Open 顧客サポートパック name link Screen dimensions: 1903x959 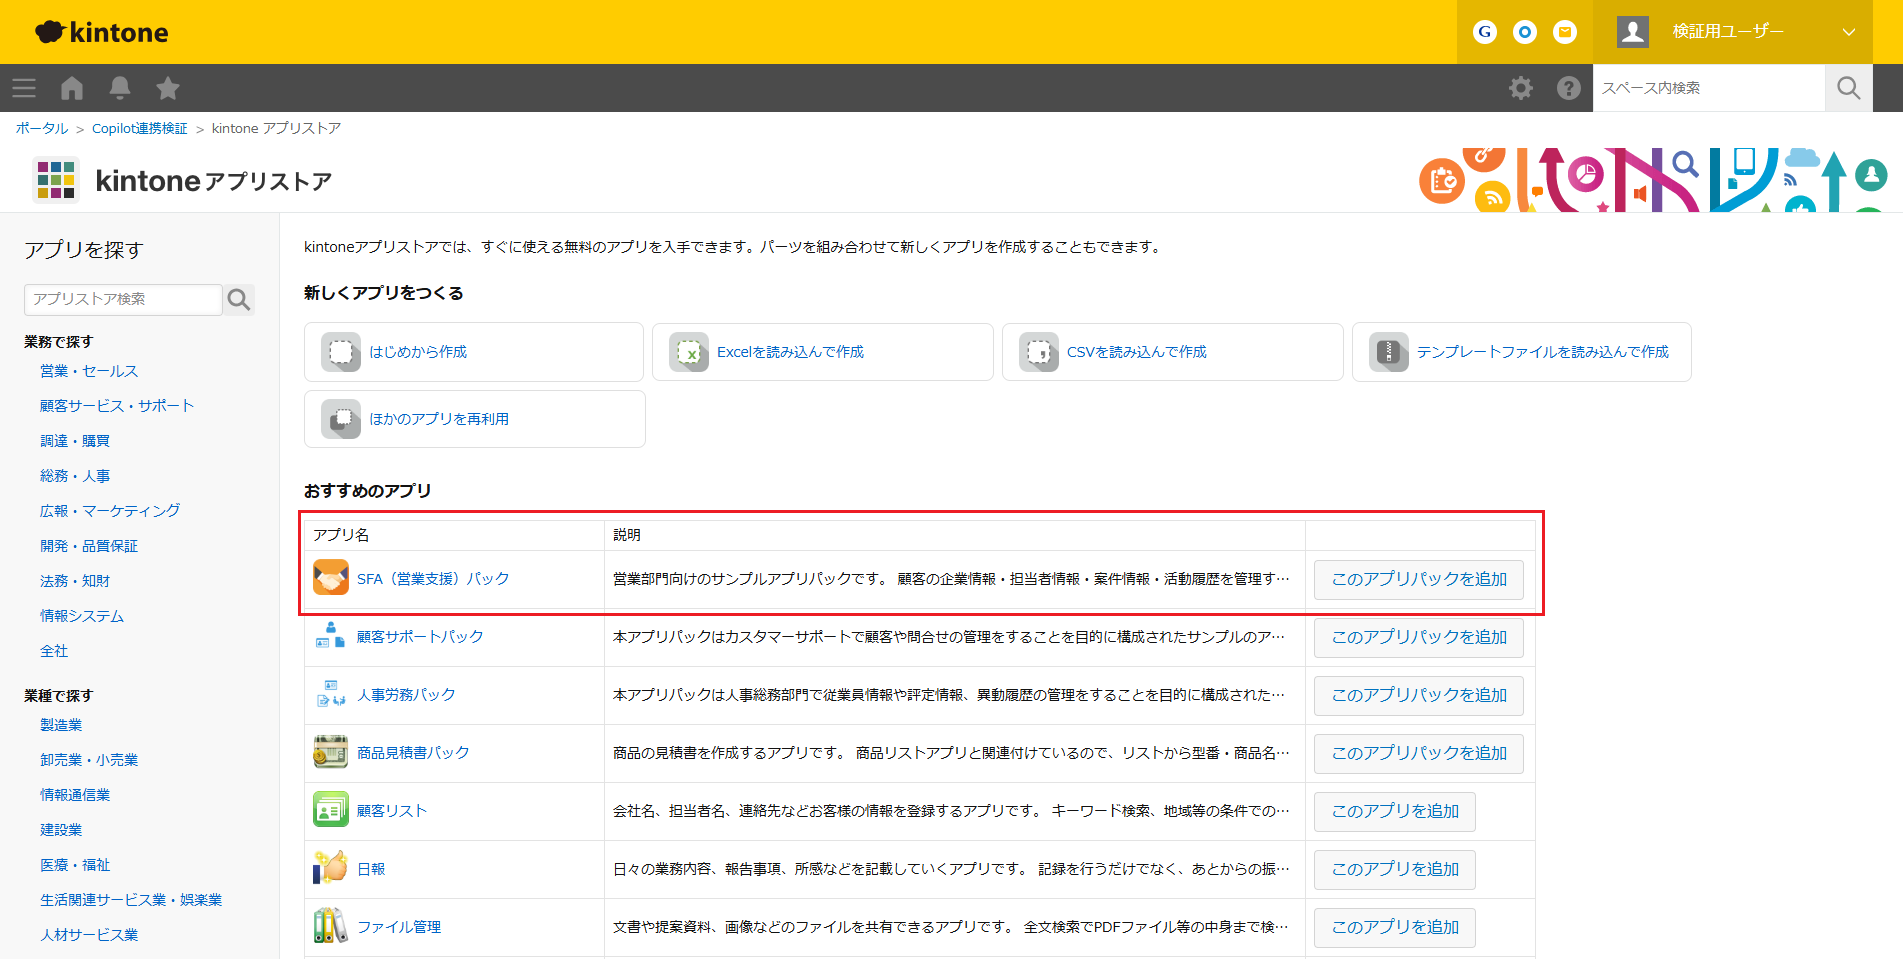pyautogui.click(x=420, y=637)
